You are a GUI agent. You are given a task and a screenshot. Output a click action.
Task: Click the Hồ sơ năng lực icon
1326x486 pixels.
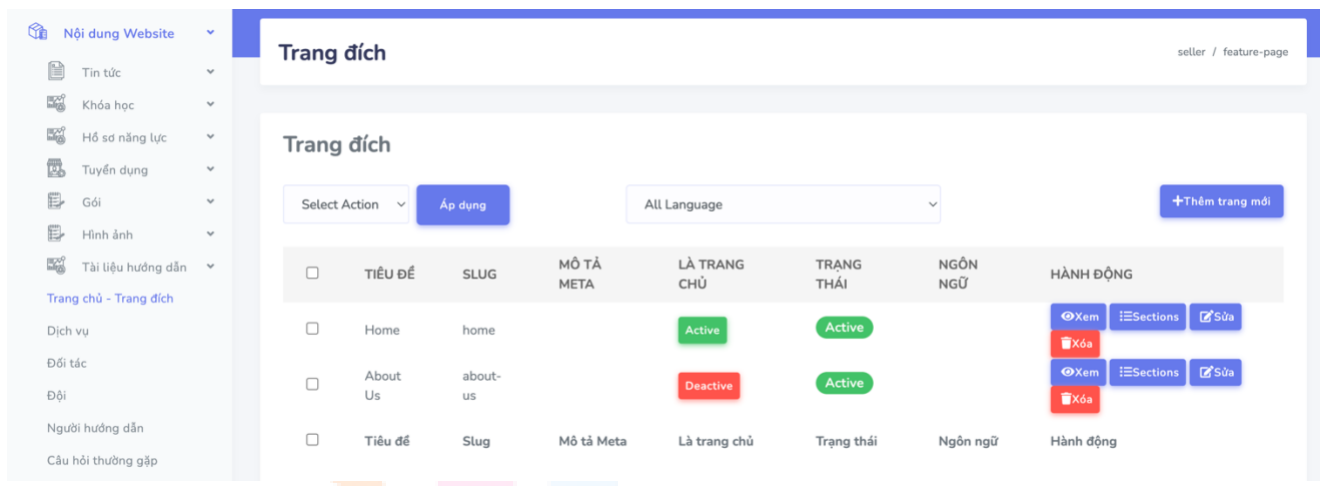tap(57, 136)
